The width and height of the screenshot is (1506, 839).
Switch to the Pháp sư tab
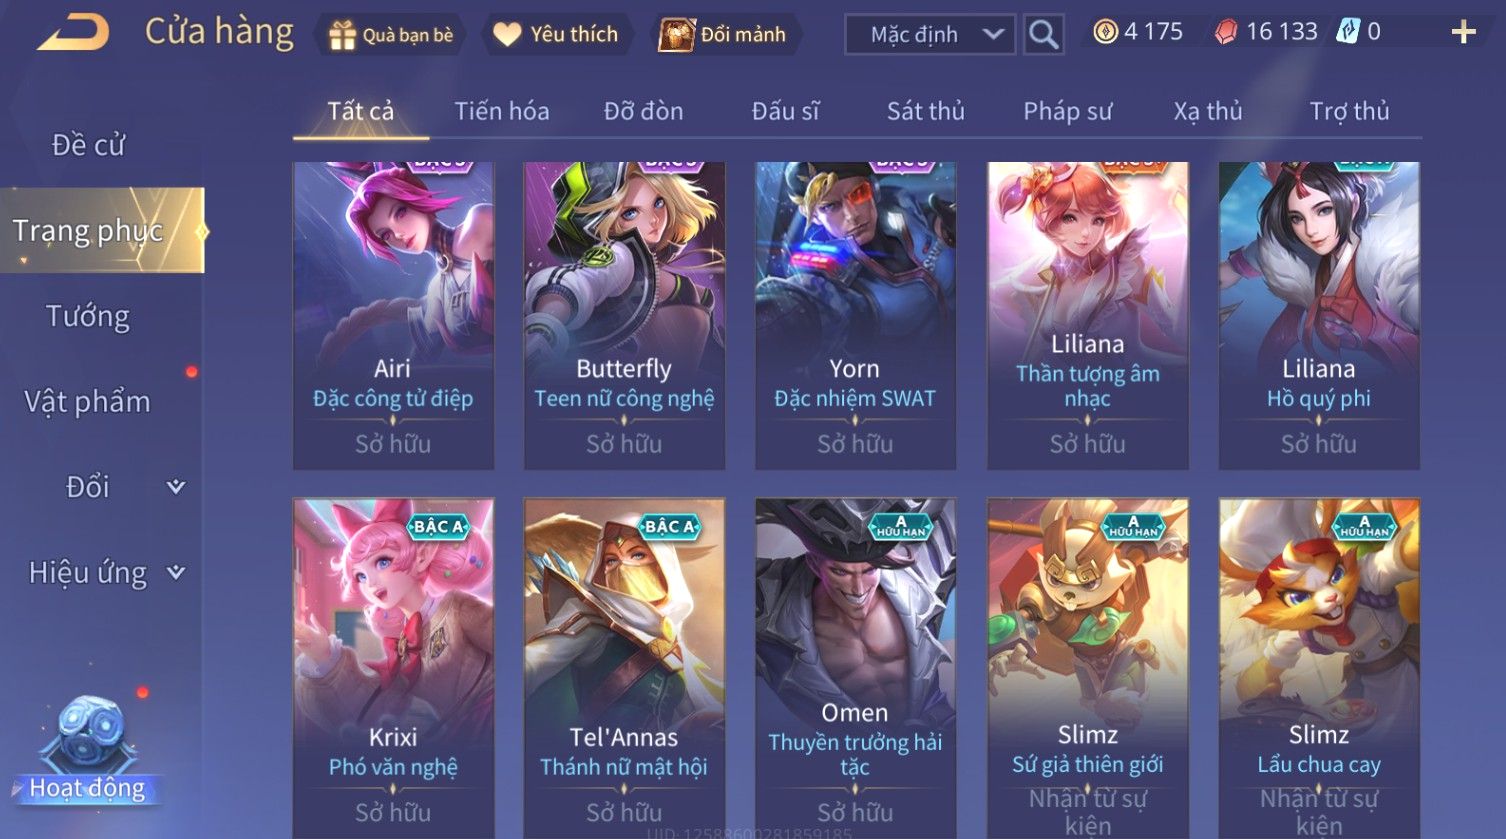click(1068, 111)
